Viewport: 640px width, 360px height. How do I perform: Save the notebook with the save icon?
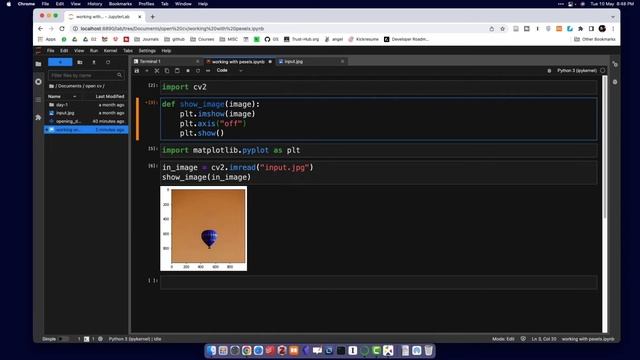coord(137,71)
